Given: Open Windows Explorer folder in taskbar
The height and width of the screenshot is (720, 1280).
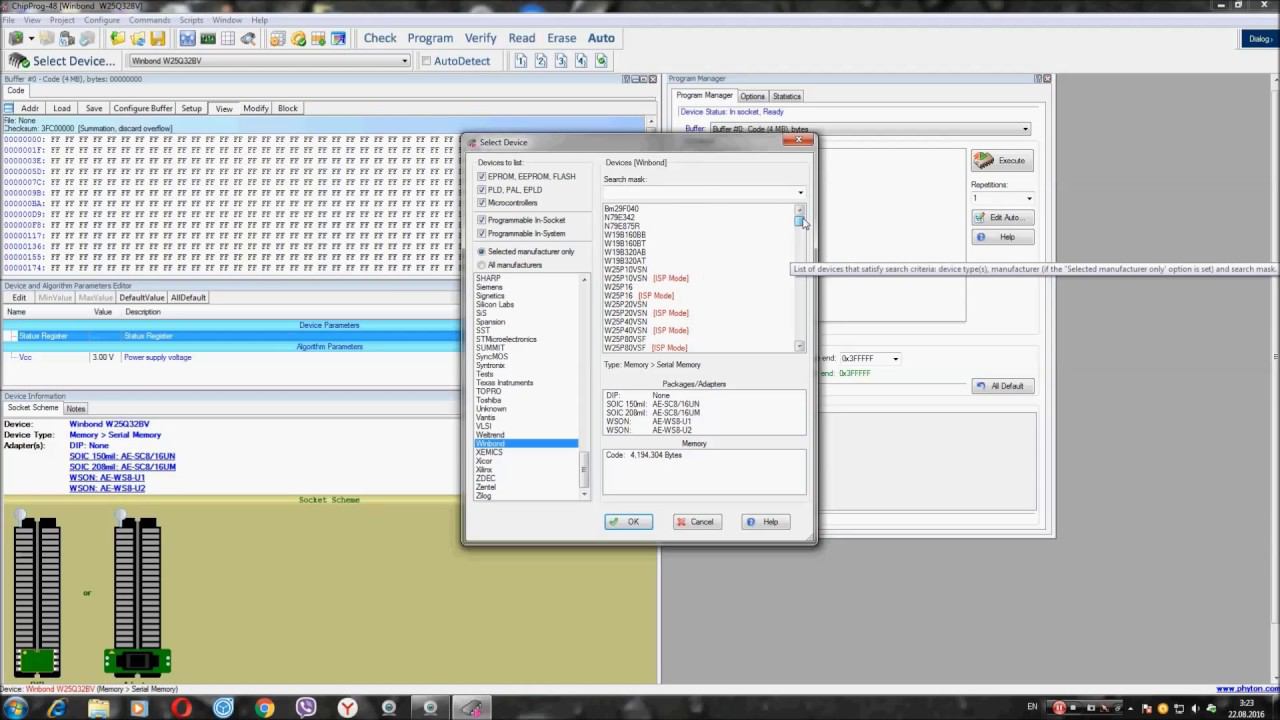Looking at the screenshot, I should point(98,708).
